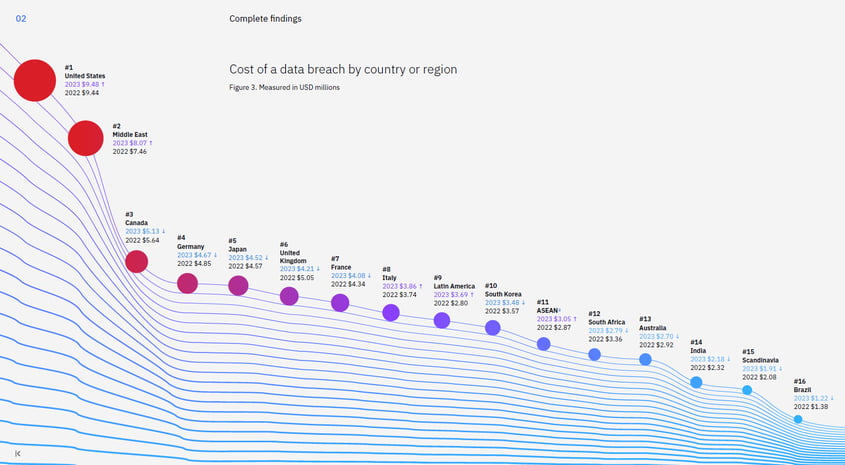Select the South Korea bubble
Viewport: 845px width, 465px height.
click(x=492, y=328)
